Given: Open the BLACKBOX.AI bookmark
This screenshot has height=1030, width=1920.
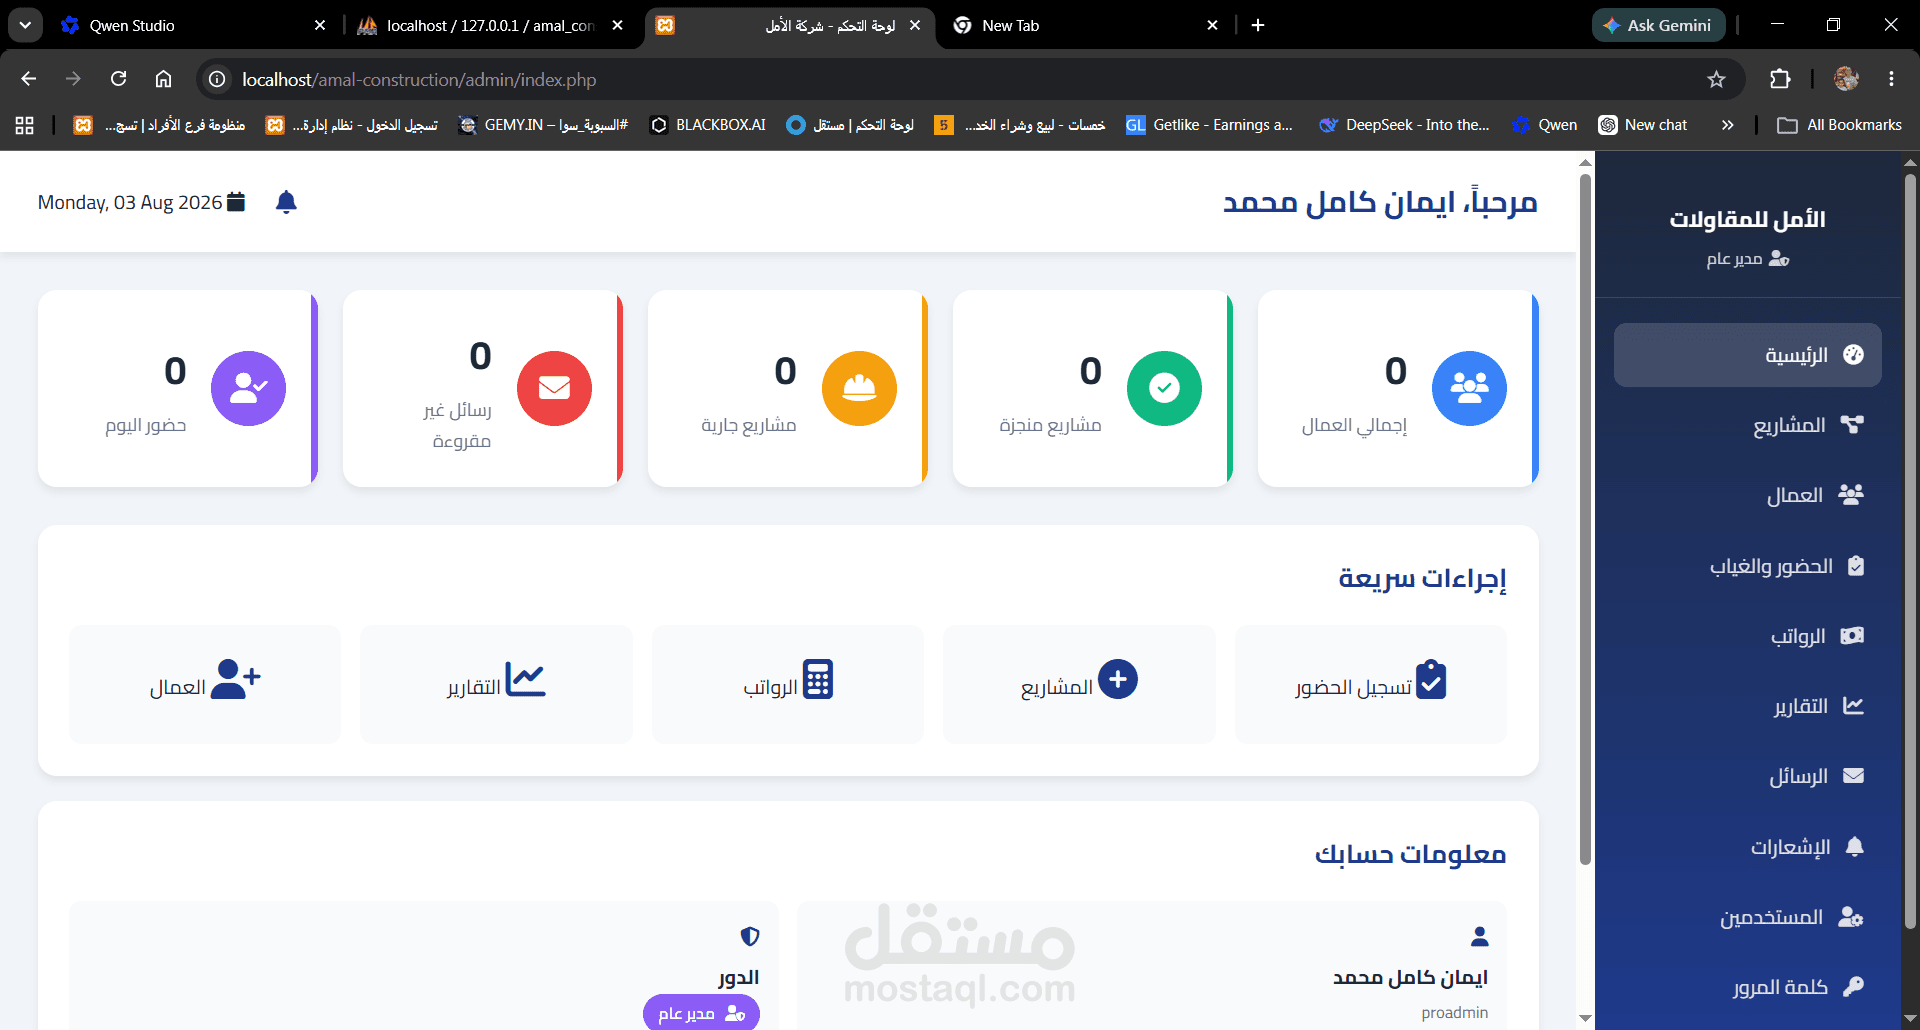Looking at the screenshot, I should coord(708,125).
